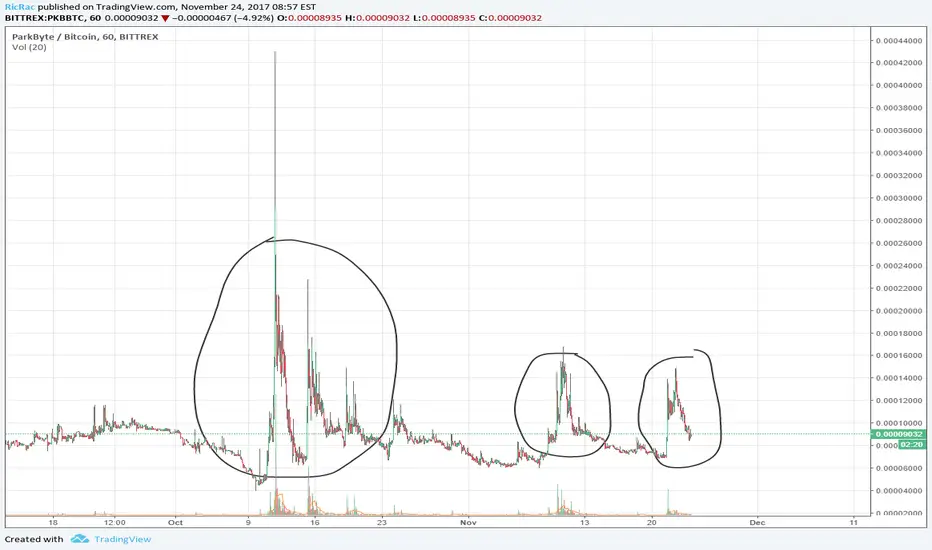
Task: Click the Oct label on time axis
Action: point(175,523)
